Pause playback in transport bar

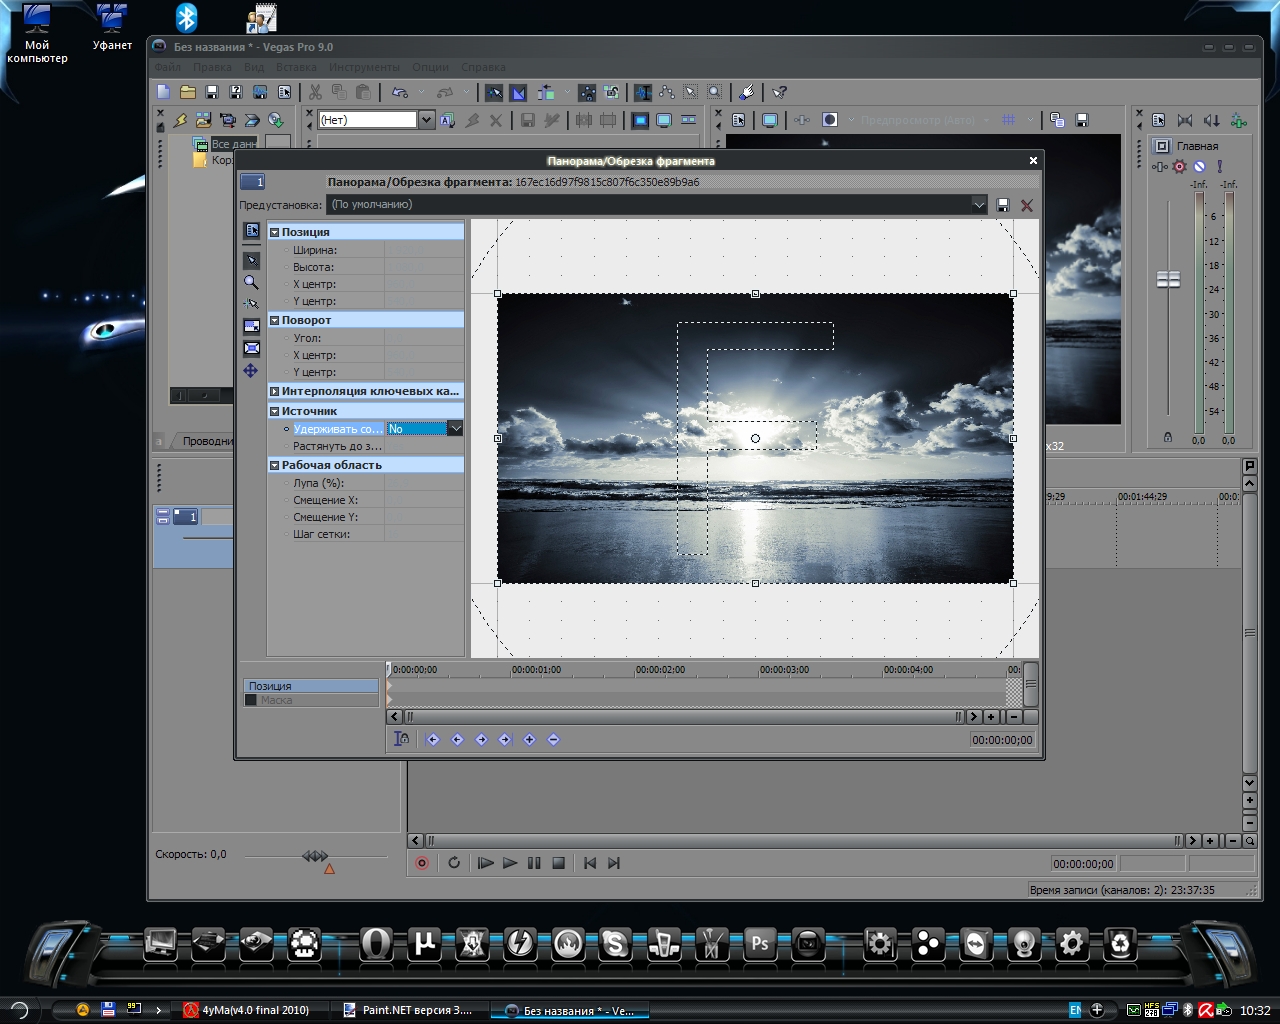(534, 863)
